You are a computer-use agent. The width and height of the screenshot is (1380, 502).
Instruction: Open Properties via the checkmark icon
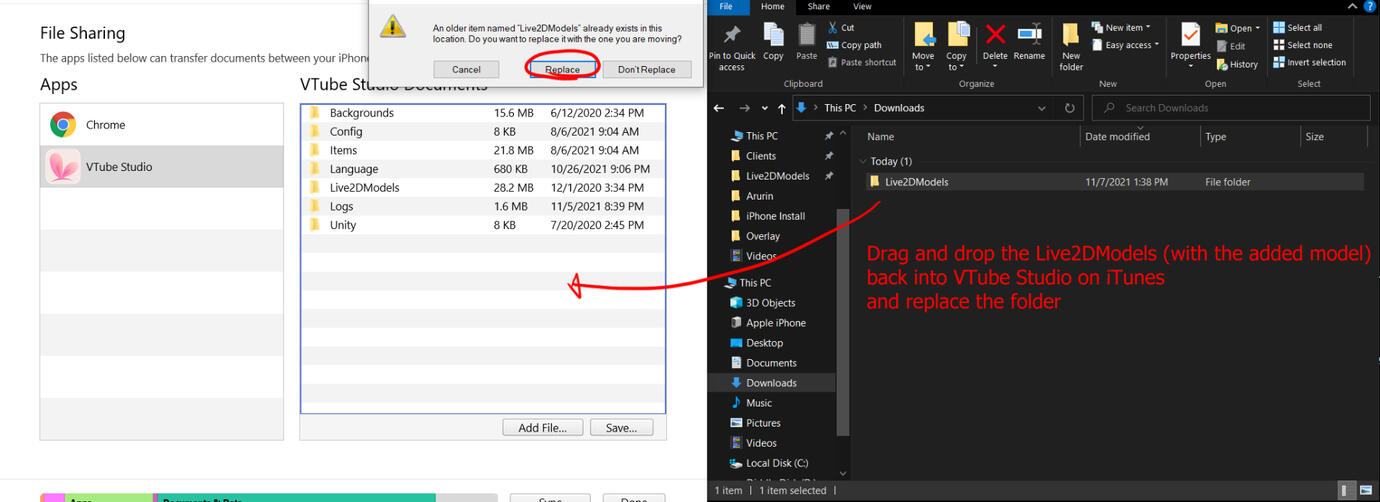tap(1190, 37)
